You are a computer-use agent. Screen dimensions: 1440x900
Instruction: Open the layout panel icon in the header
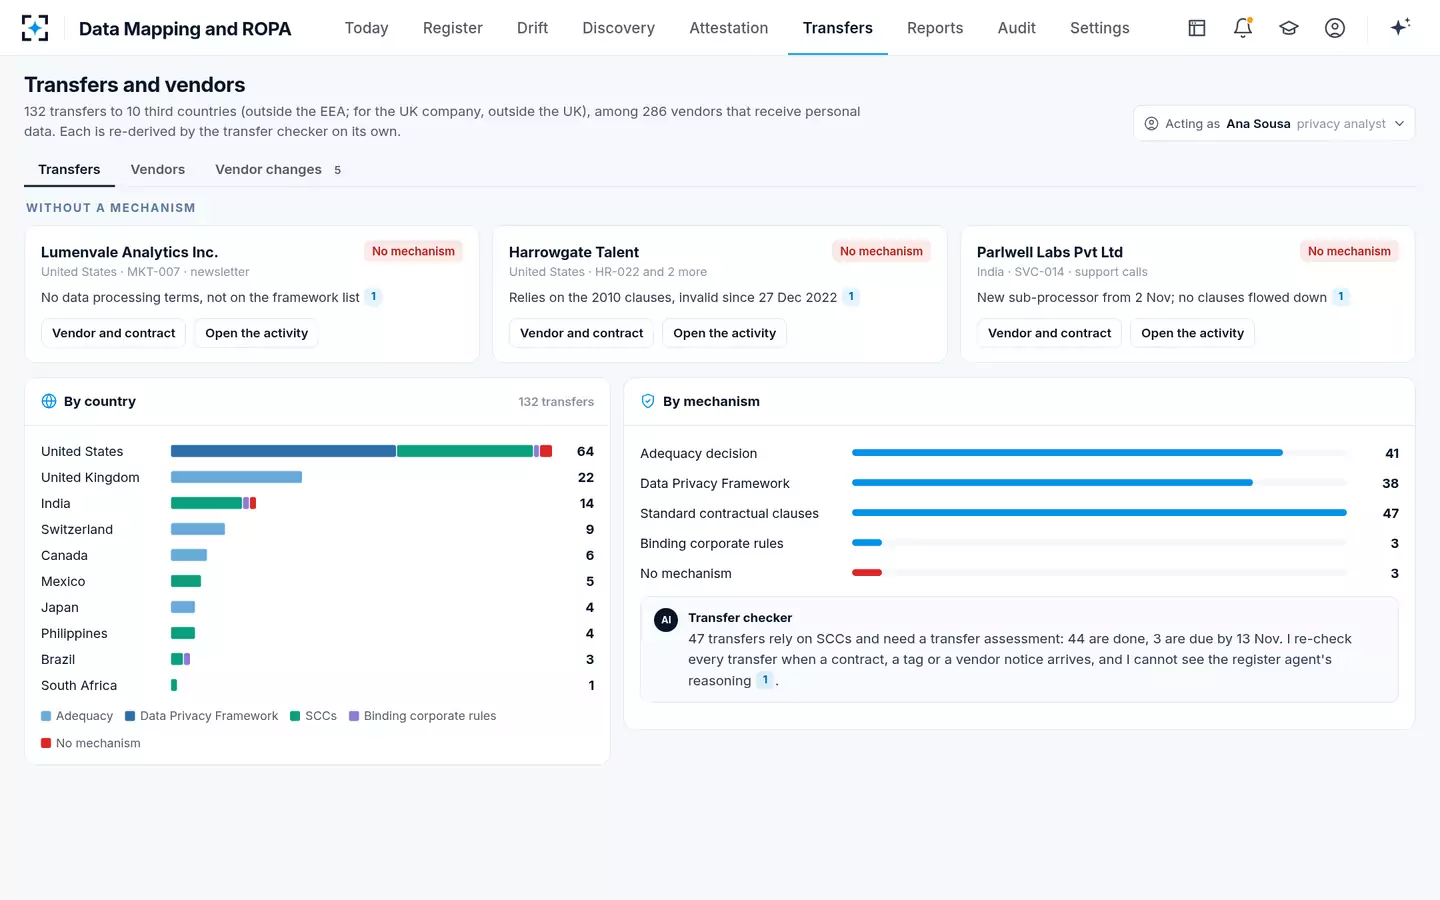click(1197, 28)
